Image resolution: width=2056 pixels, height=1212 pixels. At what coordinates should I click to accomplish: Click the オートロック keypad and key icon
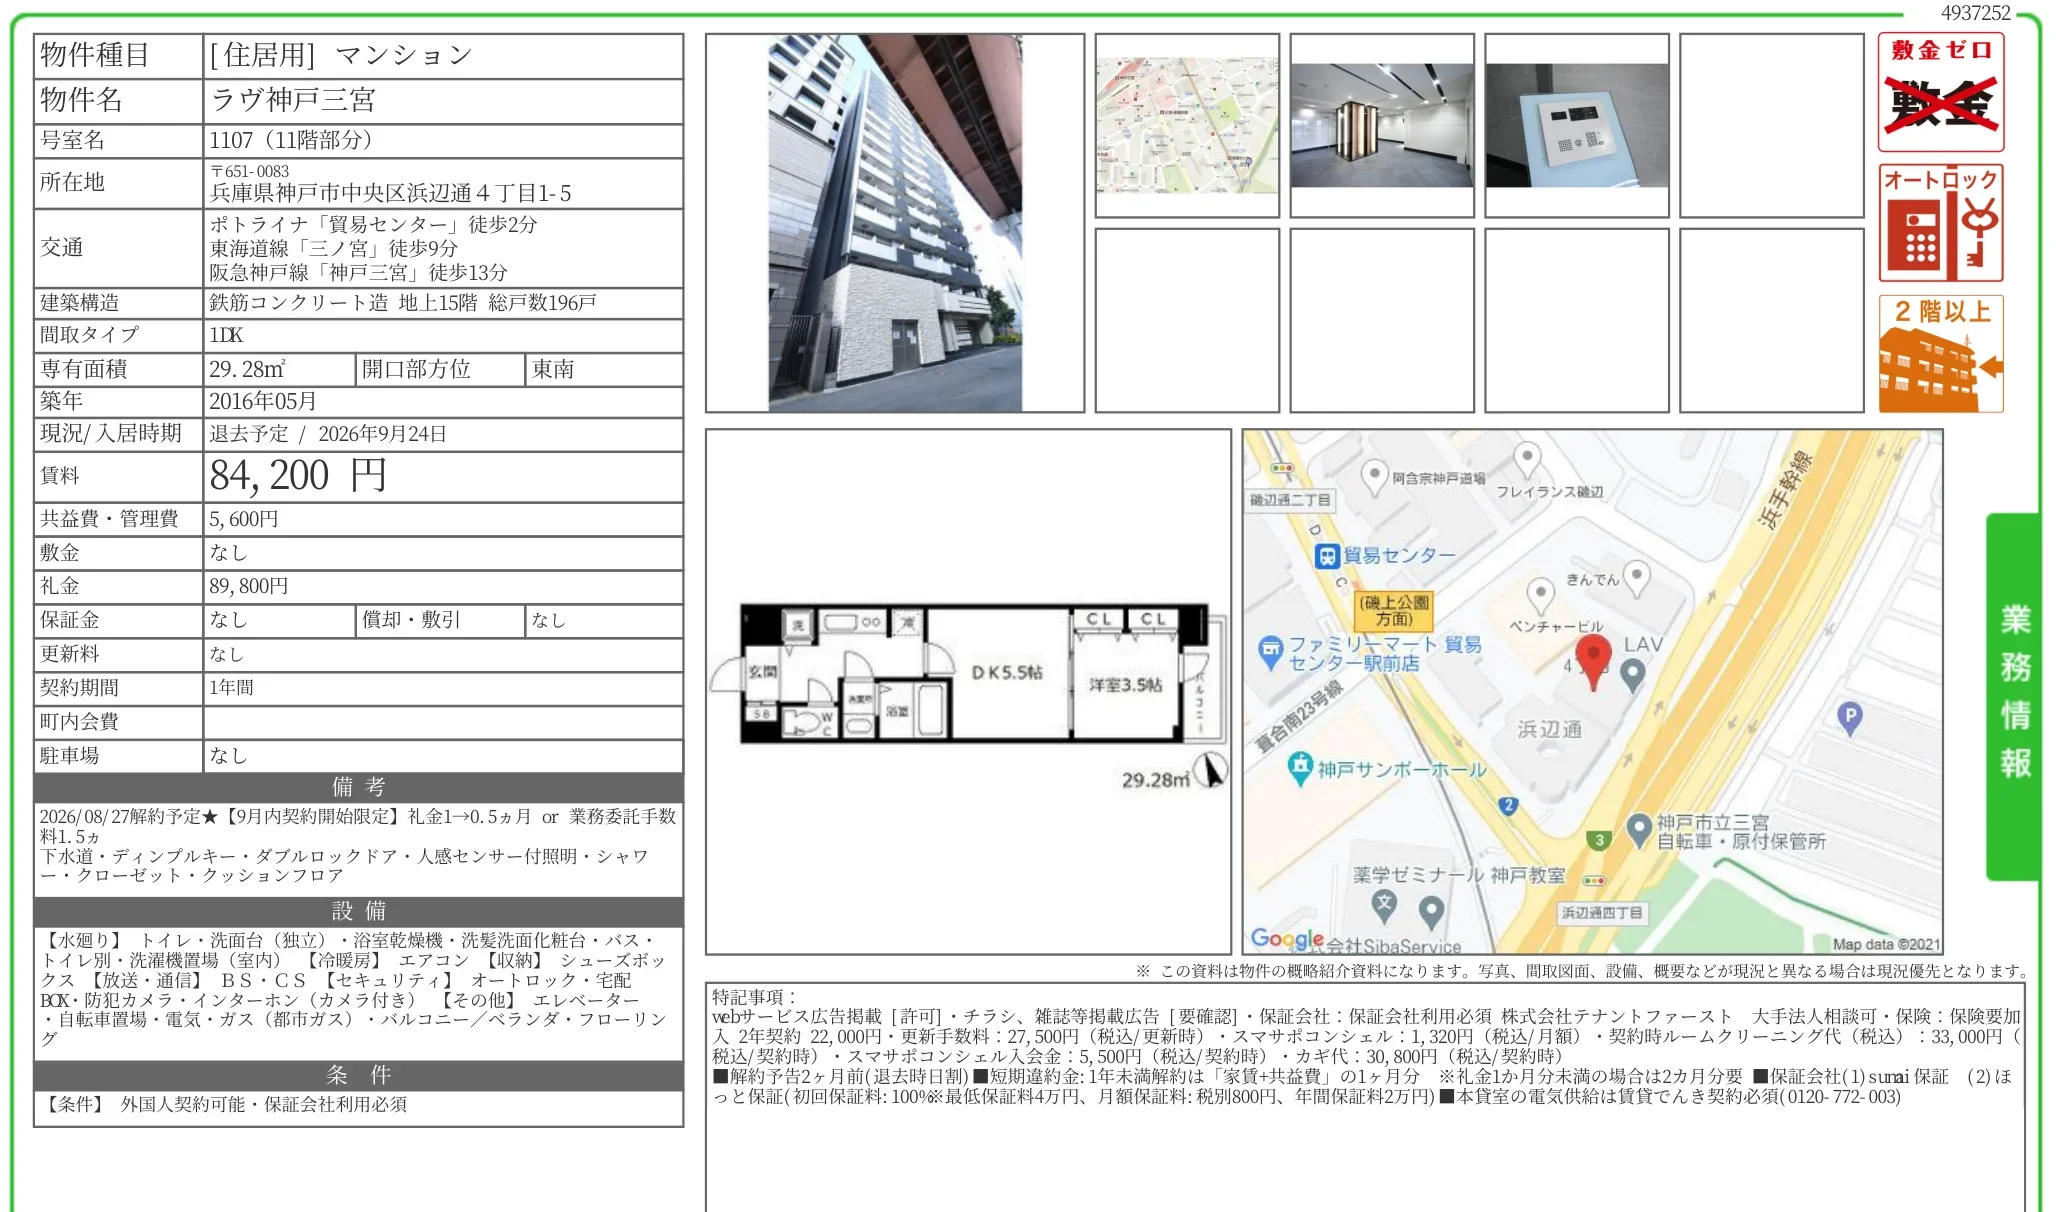[x=1940, y=223]
